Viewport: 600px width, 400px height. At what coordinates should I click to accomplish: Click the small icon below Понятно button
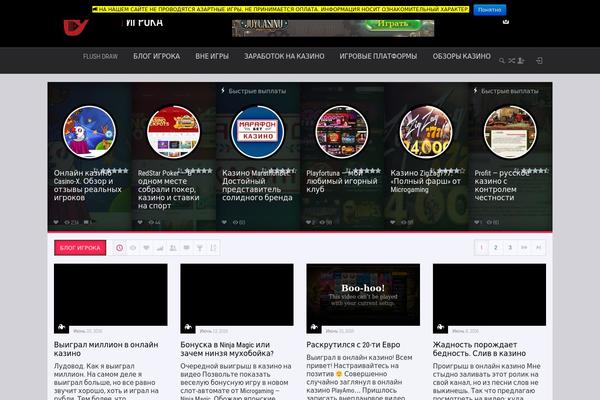pos(506,21)
